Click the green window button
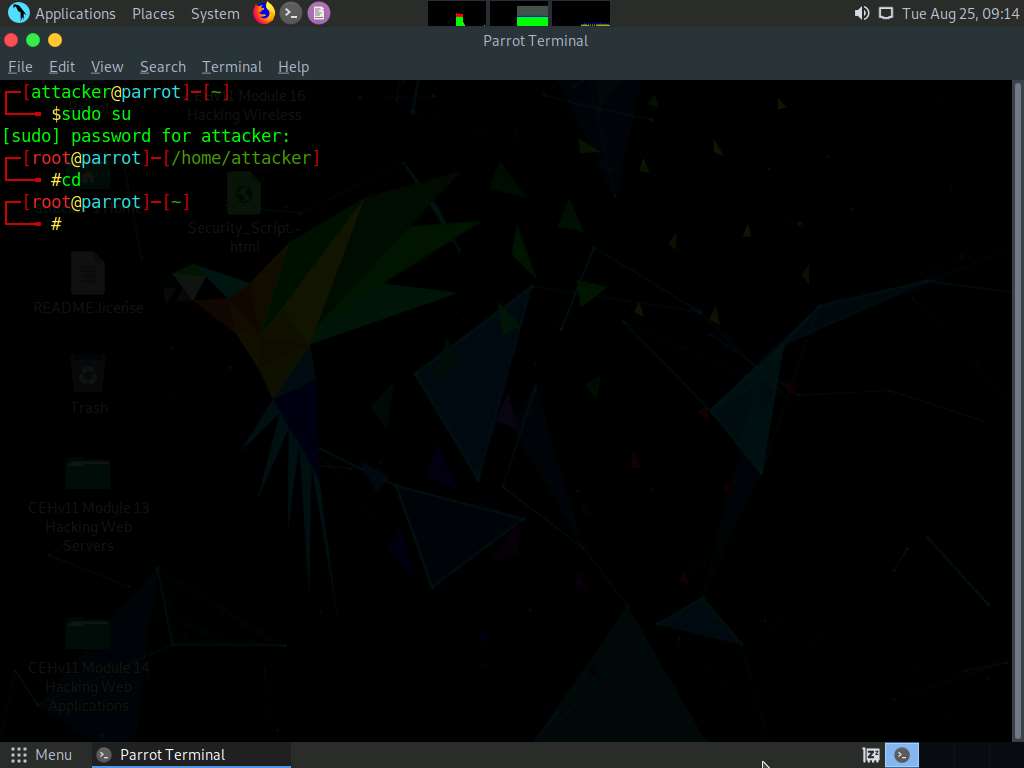The width and height of the screenshot is (1024, 768). coord(33,40)
